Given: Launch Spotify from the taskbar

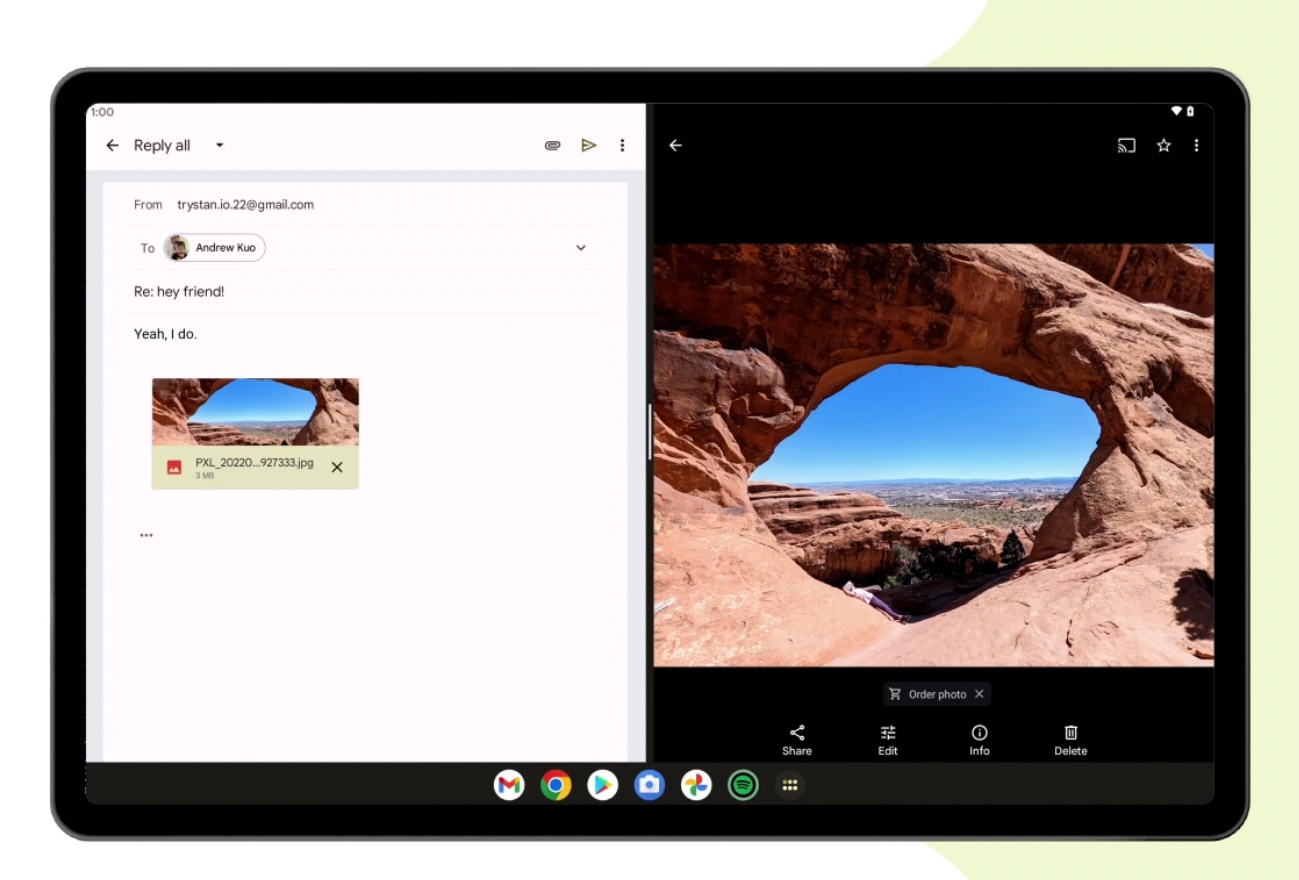Looking at the screenshot, I should (x=743, y=786).
